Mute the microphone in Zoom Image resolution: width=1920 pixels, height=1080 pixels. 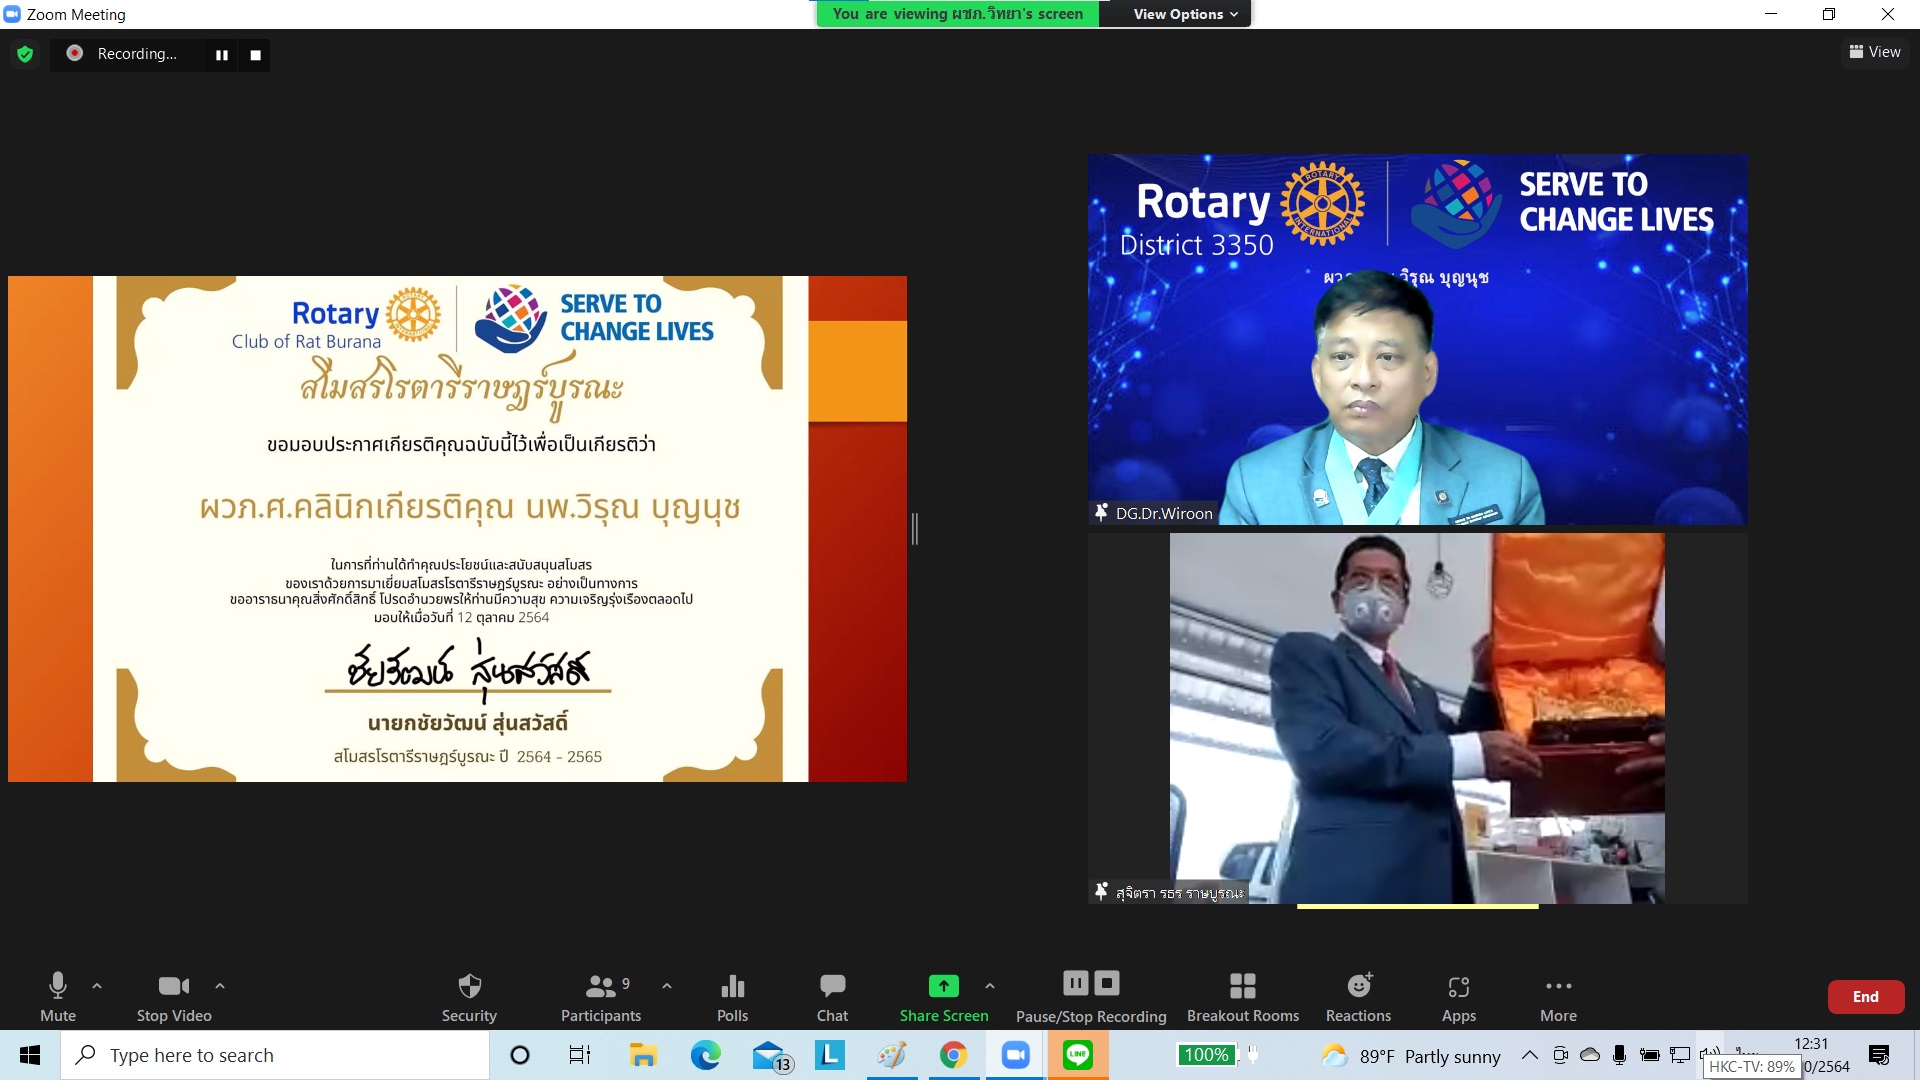[58, 996]
